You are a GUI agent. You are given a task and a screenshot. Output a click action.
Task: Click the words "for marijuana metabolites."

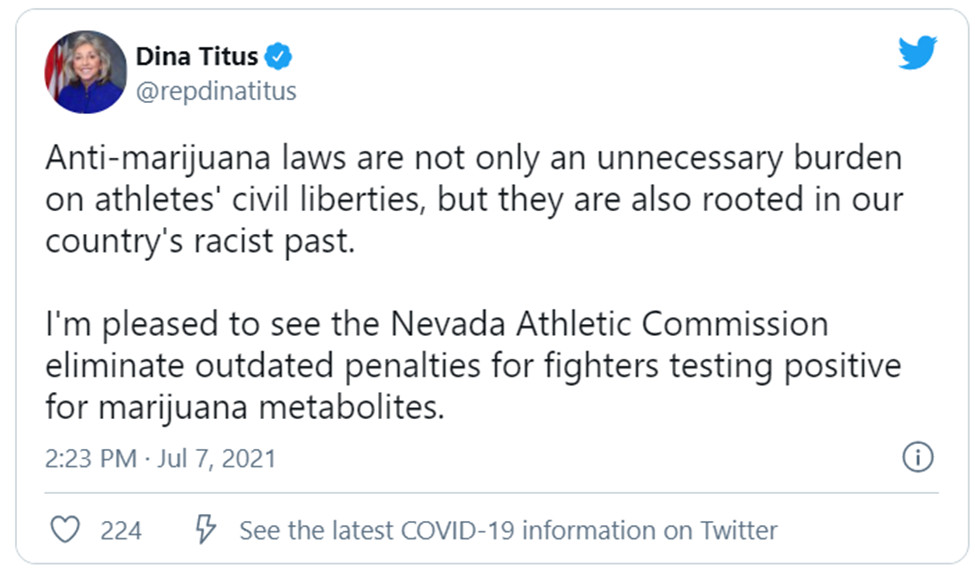click(244, 407)
